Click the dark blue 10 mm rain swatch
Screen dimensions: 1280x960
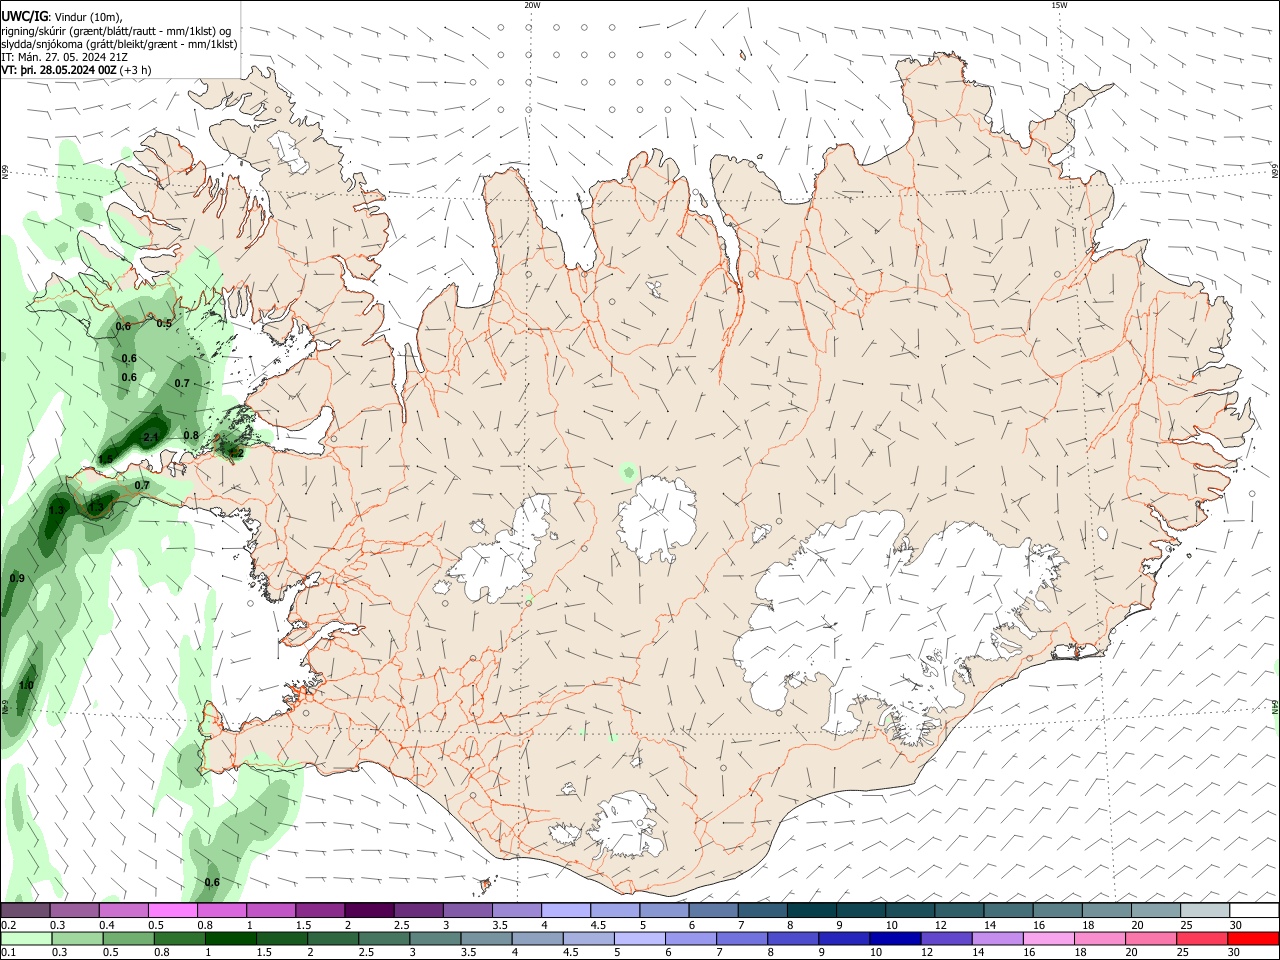[895, 938]
